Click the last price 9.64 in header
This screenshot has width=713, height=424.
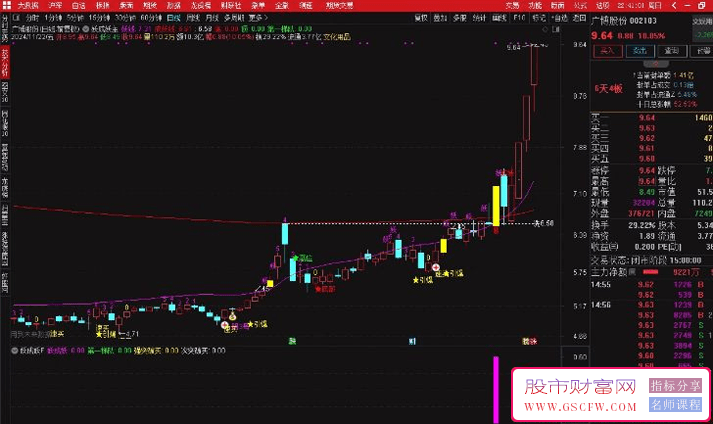coord(602,35)
